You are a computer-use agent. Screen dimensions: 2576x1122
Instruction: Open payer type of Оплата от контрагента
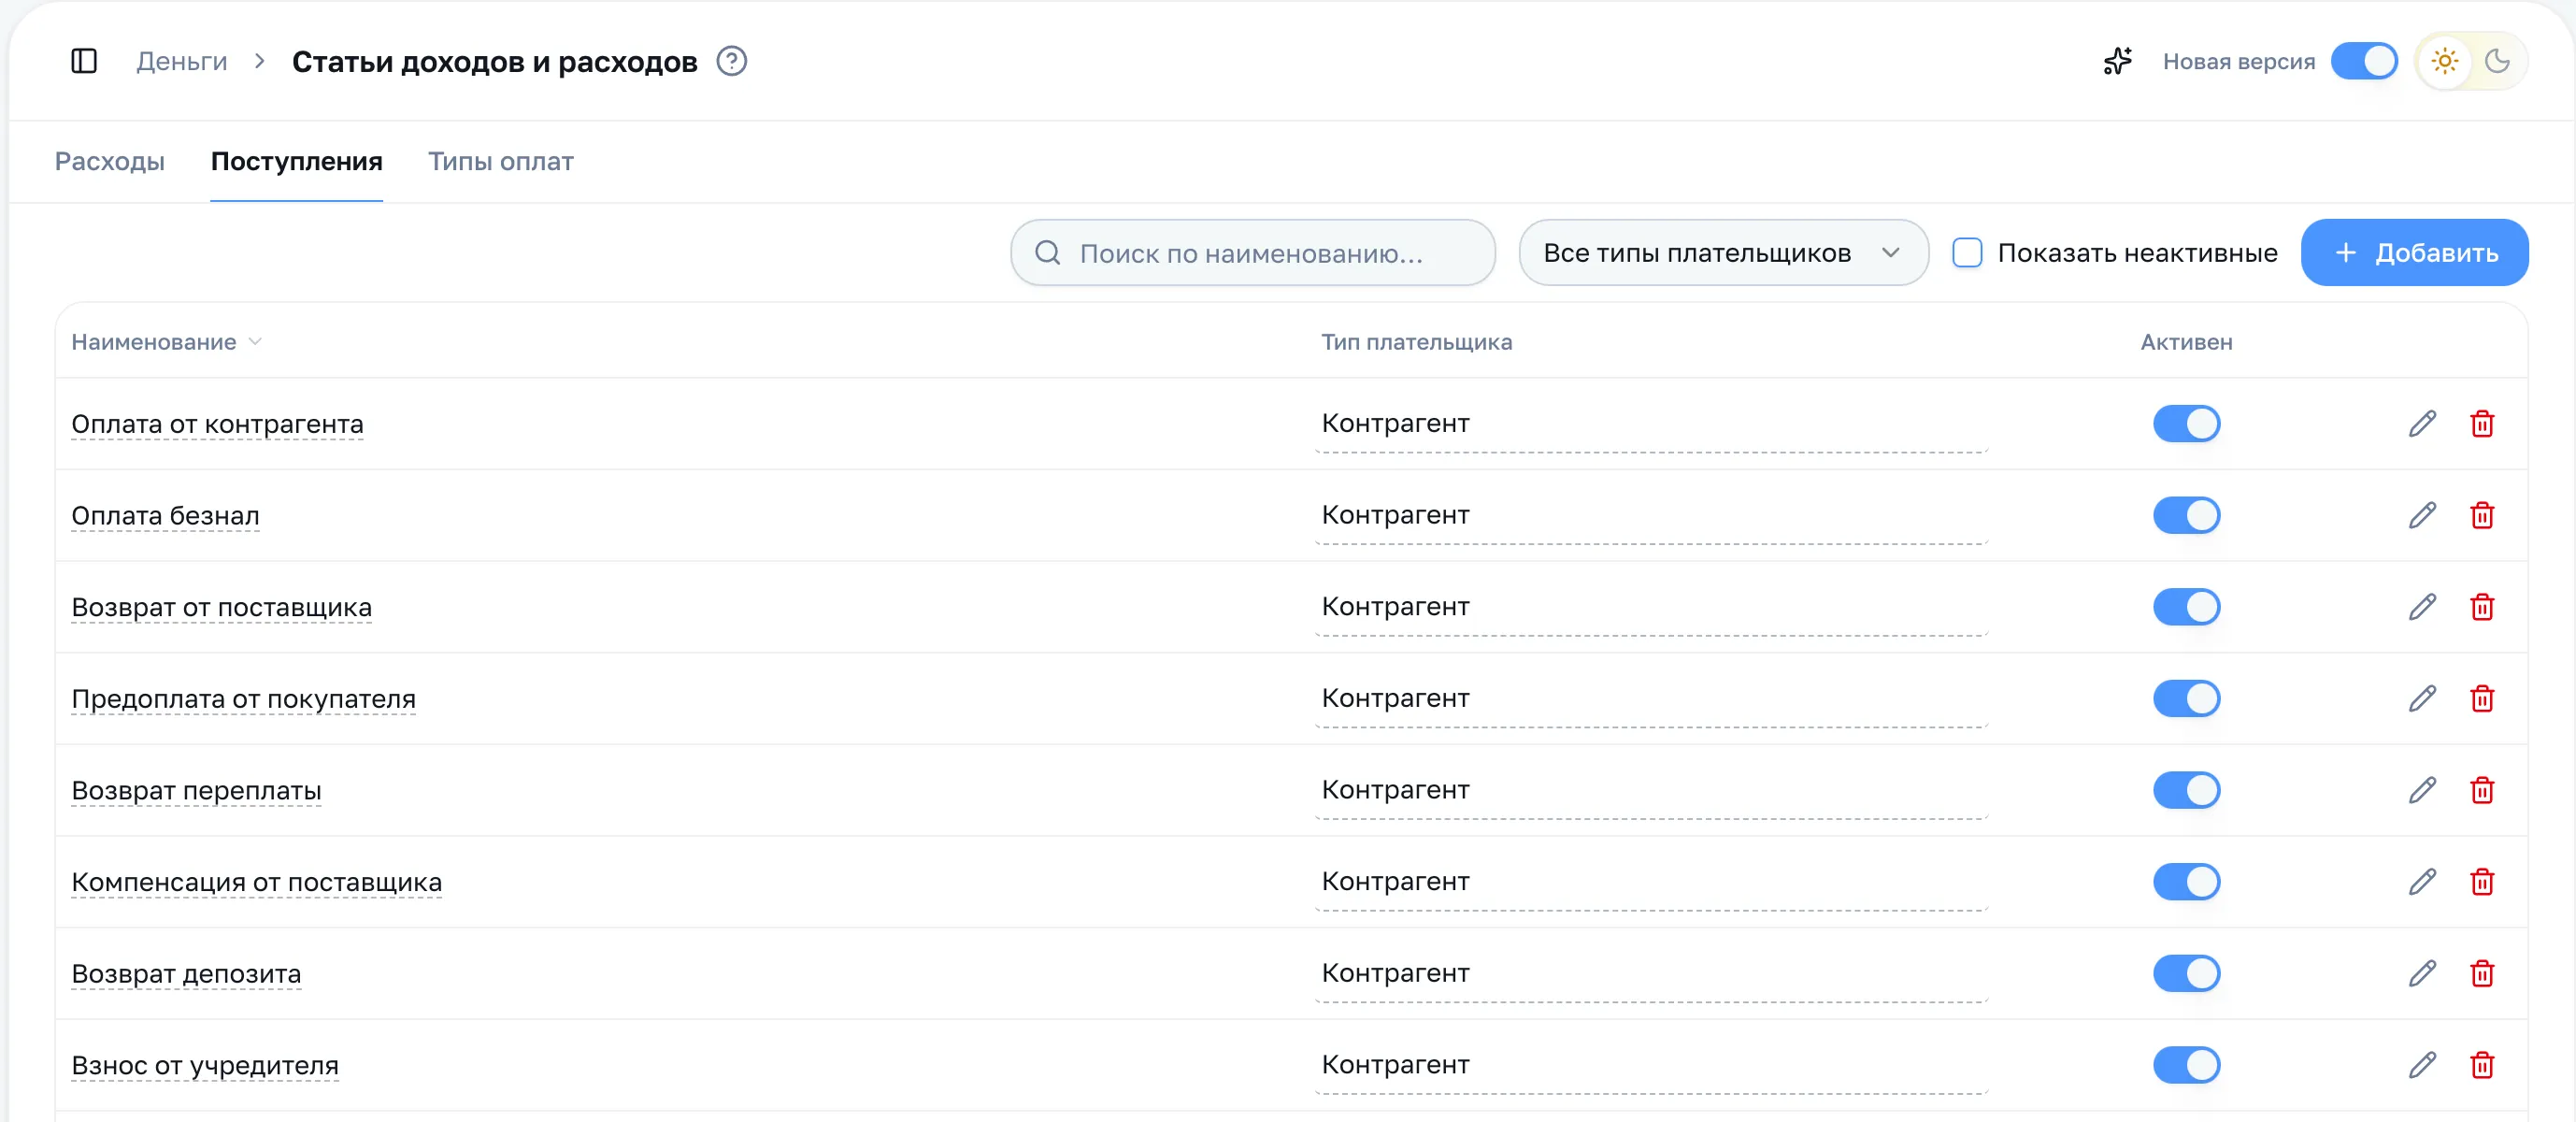coord(1650,425)
